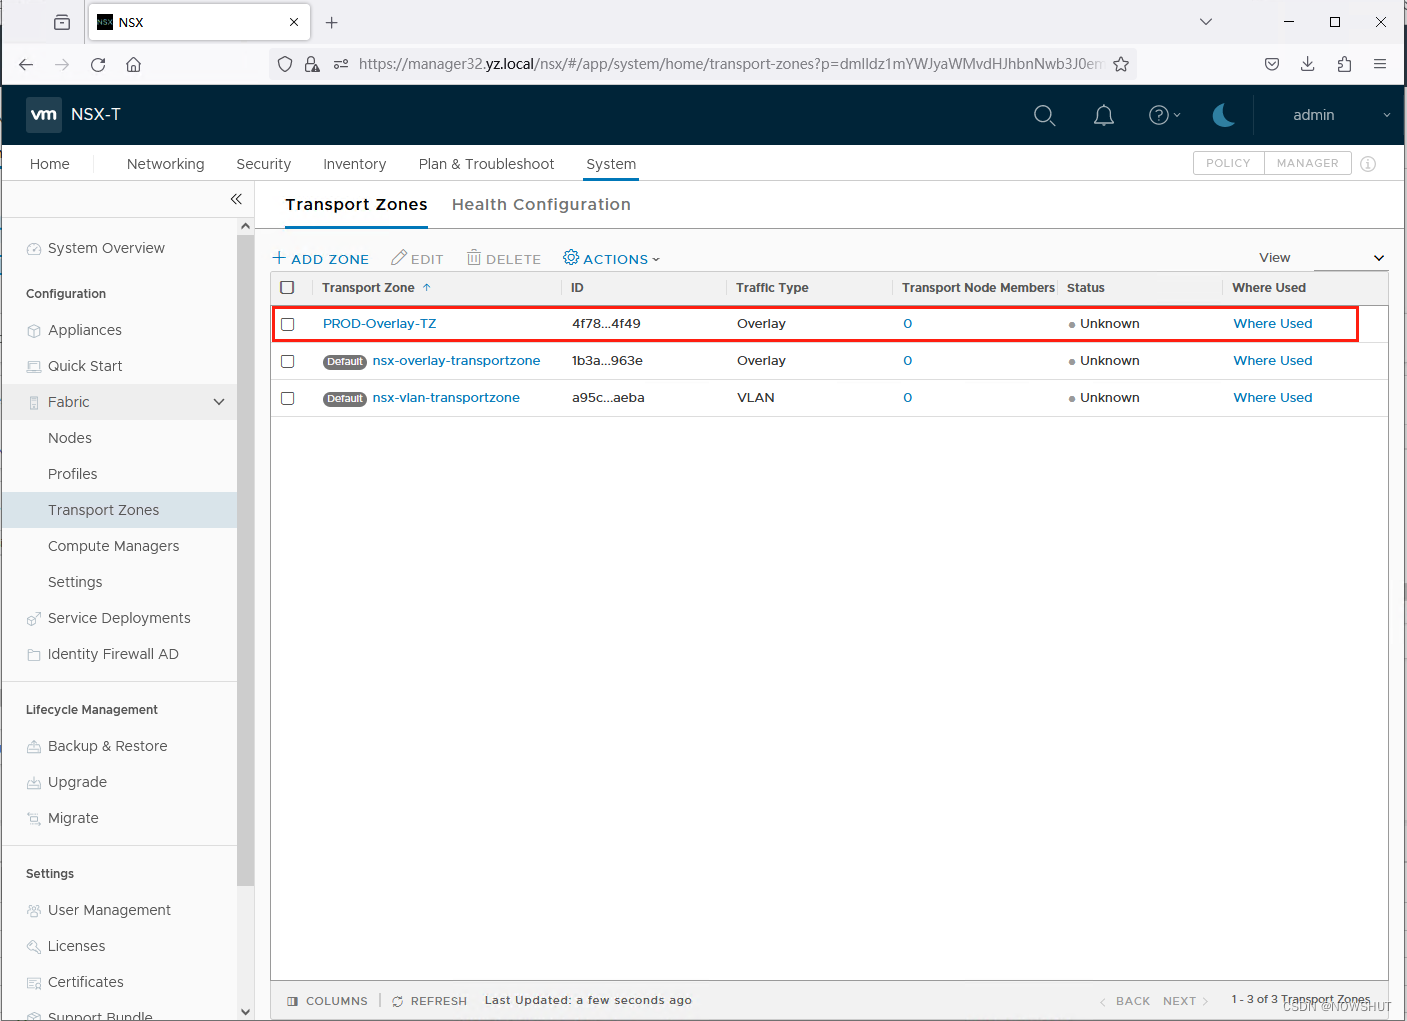The height and width of the screenshot is (1021, 1407).
Task: Go back in browser history
Action: (26, 64)
